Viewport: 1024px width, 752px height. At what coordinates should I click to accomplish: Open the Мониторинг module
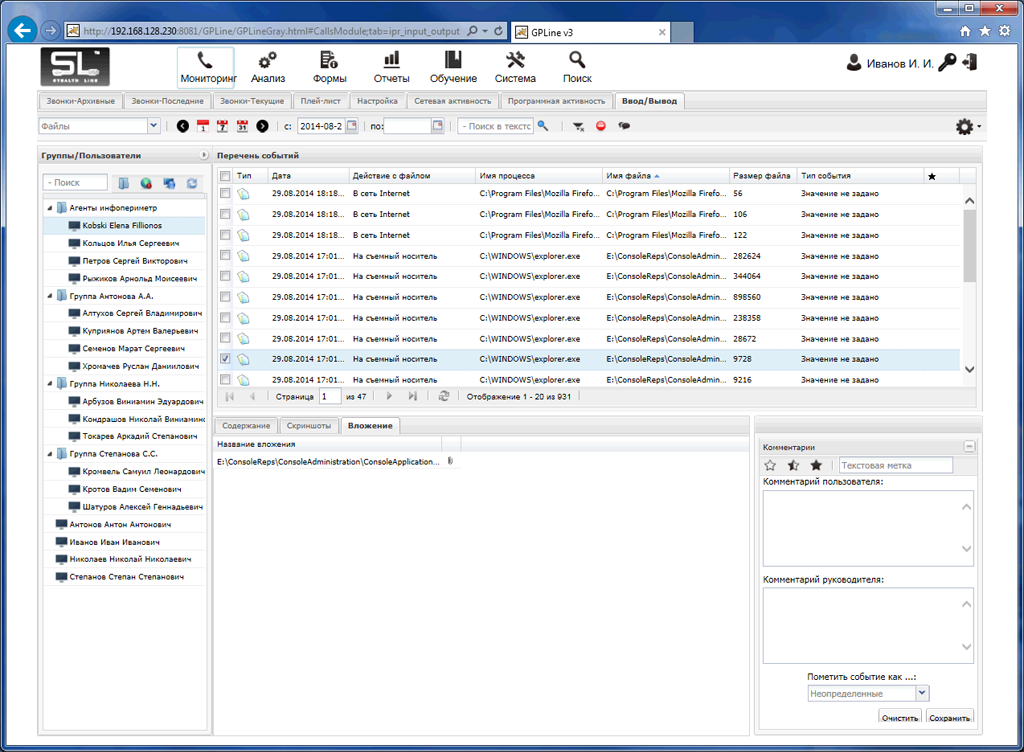pos(205,67)
